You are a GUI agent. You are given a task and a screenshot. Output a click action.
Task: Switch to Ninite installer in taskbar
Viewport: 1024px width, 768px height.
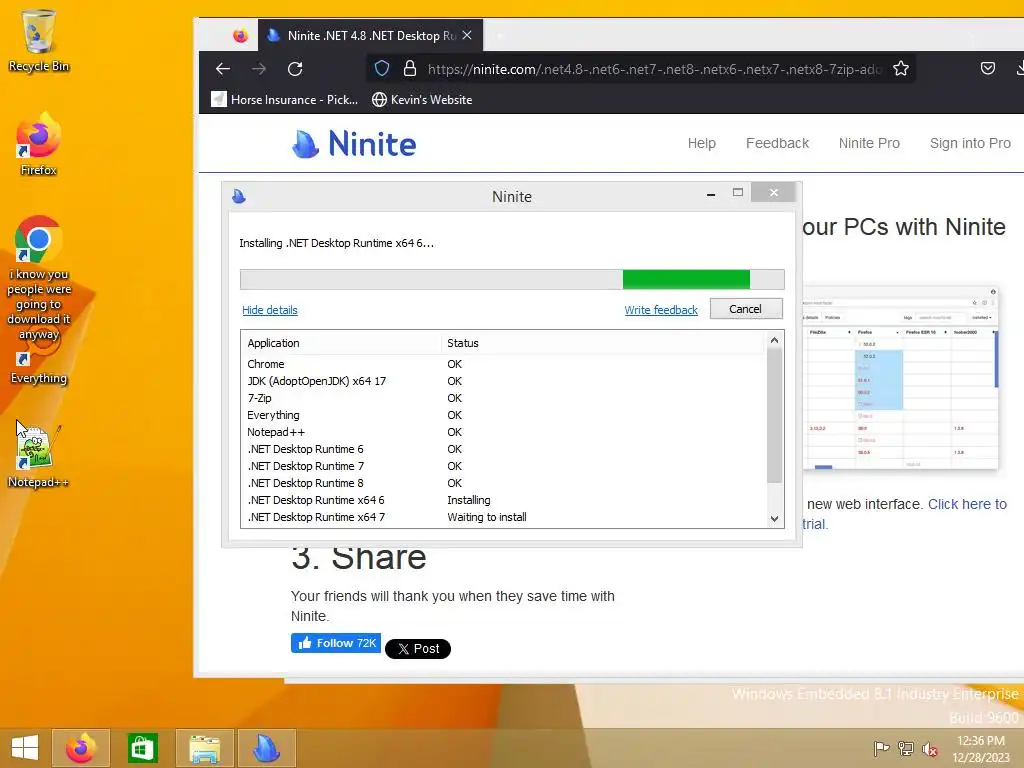click(x=266, y=748)
